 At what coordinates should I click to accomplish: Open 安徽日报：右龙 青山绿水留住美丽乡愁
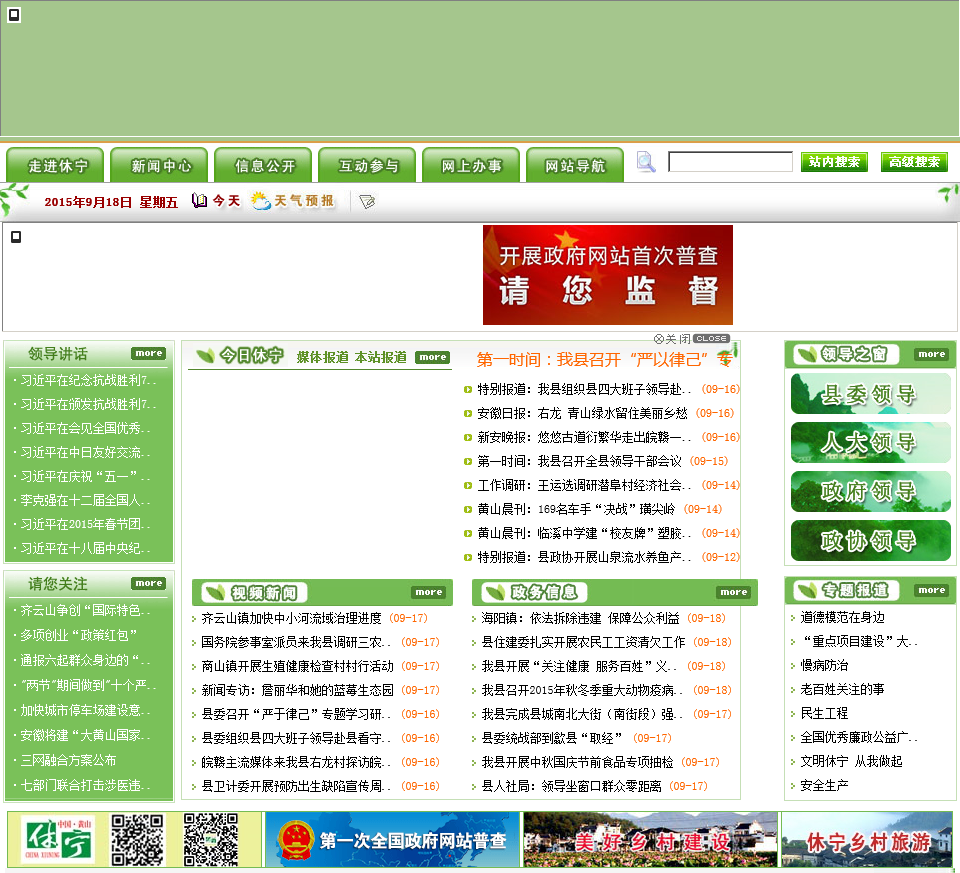point(582,413)
